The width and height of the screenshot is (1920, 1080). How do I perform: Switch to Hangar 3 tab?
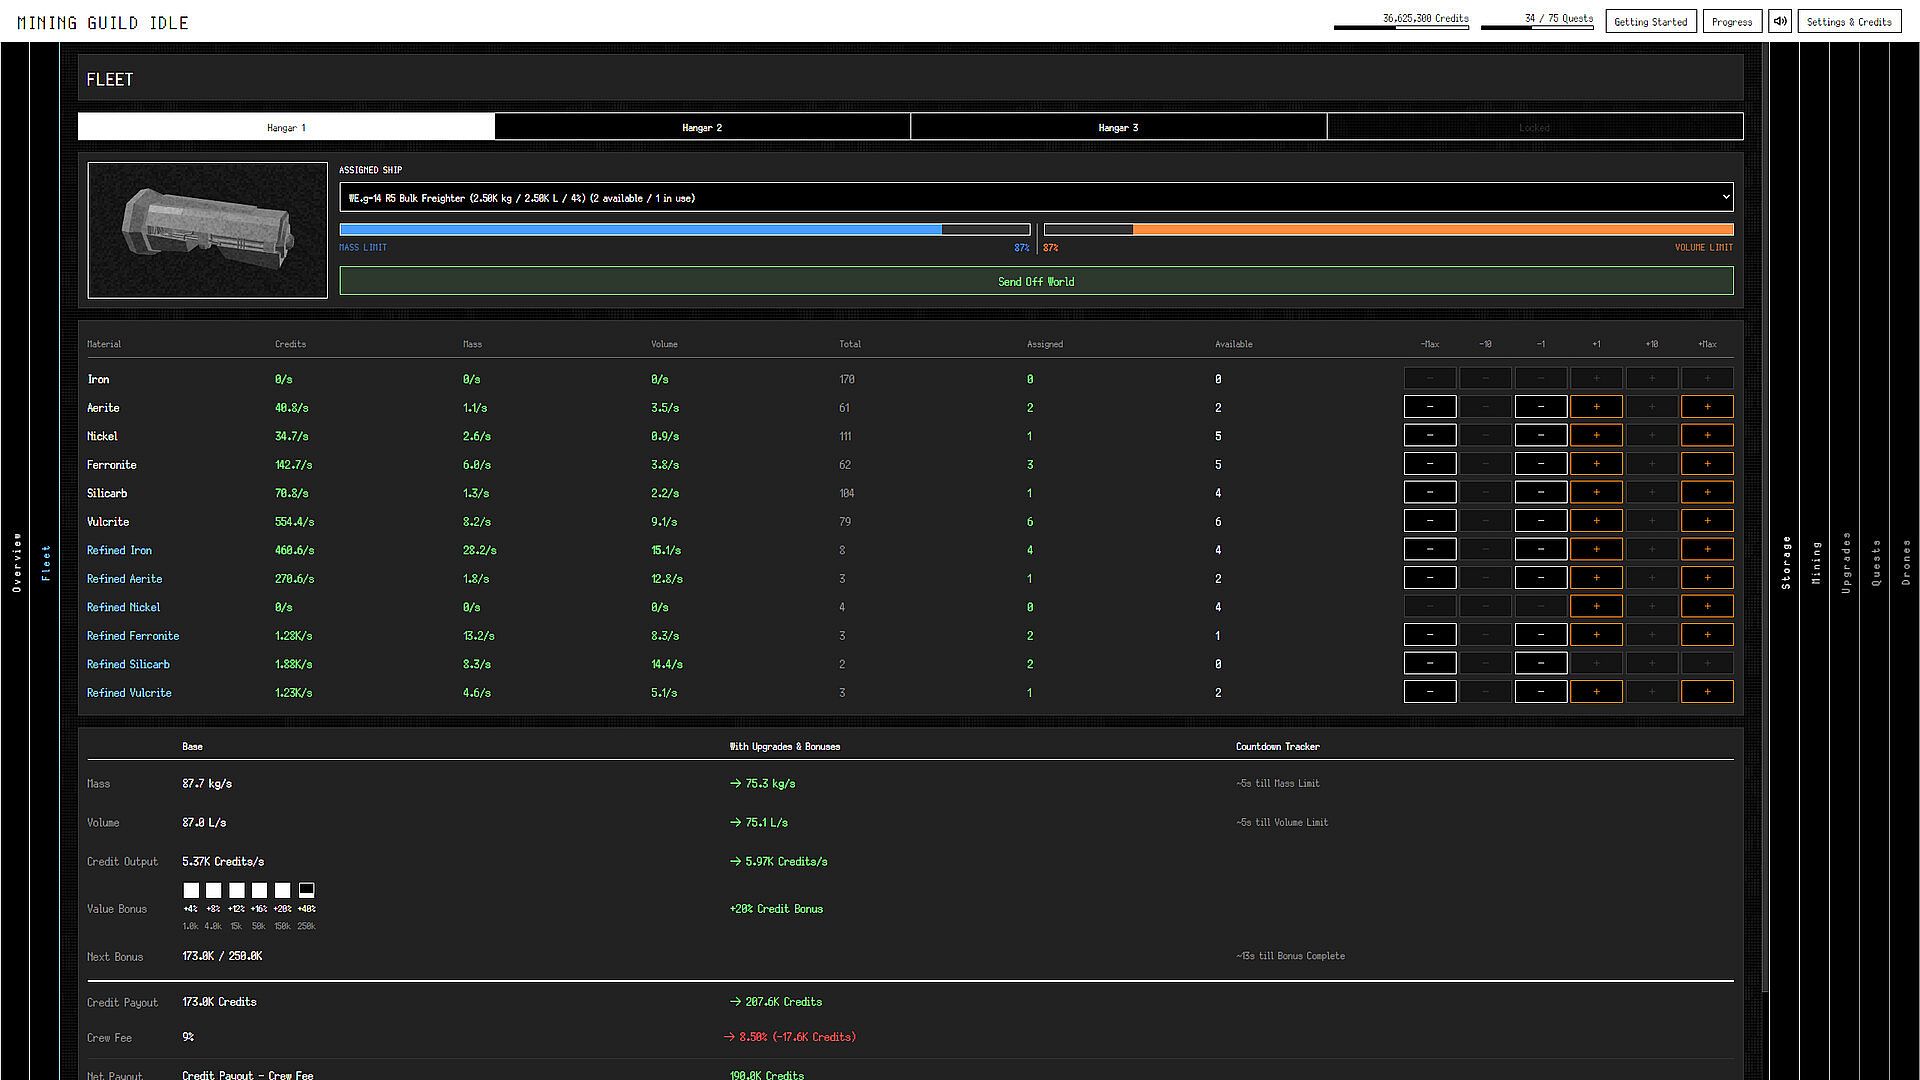pyautogui.click(x=1118, y=127)
